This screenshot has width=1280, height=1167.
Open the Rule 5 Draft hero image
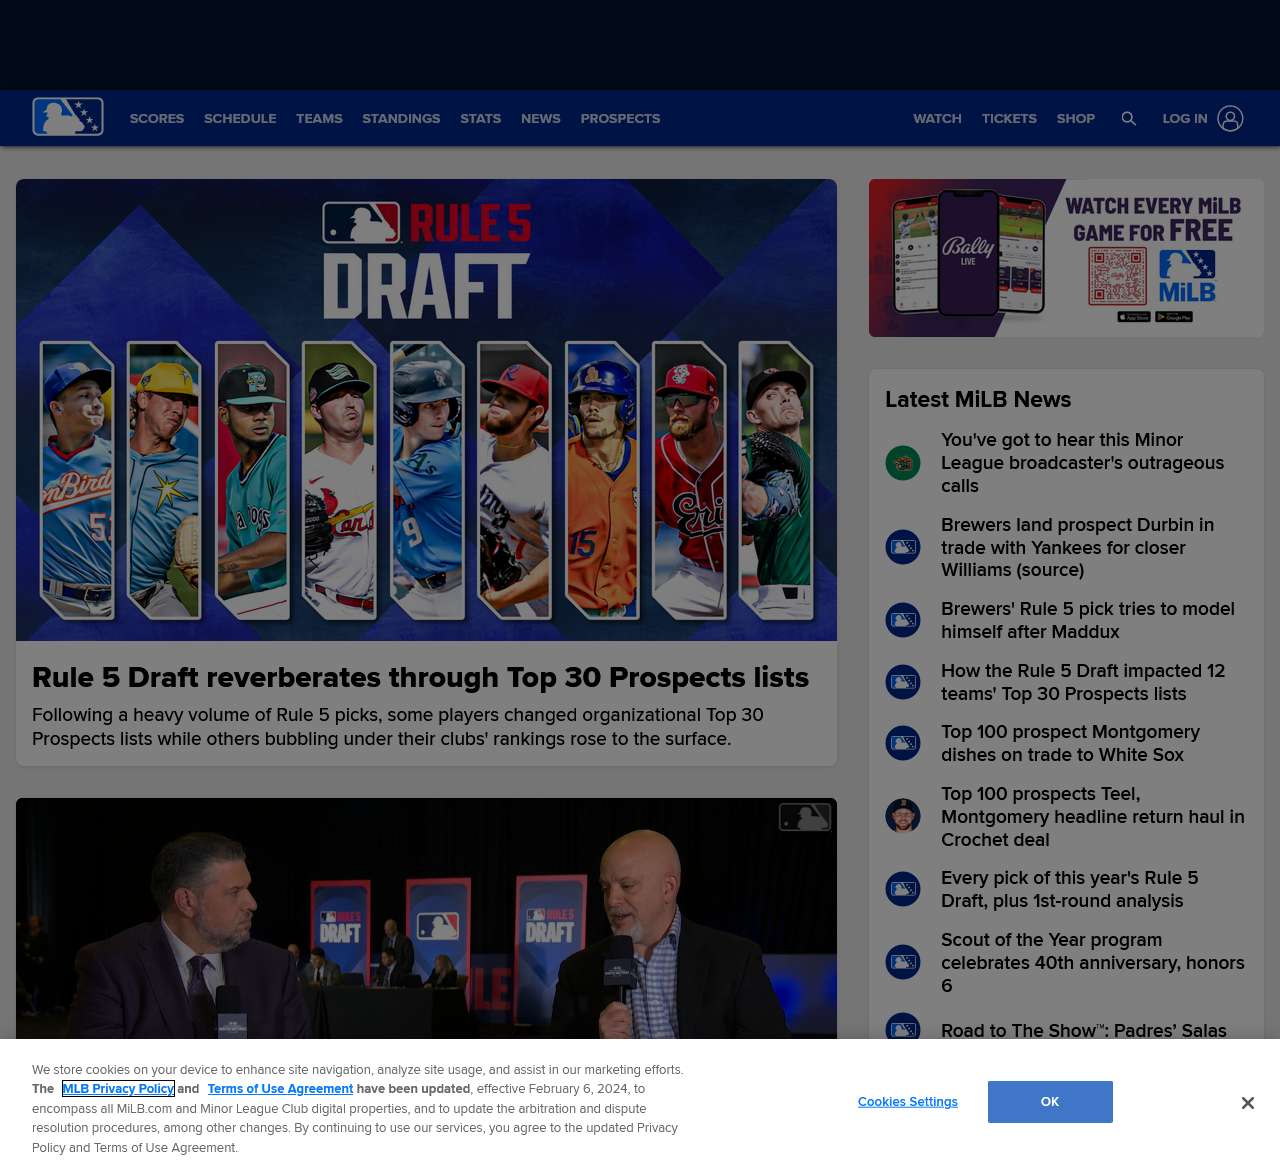click(426, 410)
